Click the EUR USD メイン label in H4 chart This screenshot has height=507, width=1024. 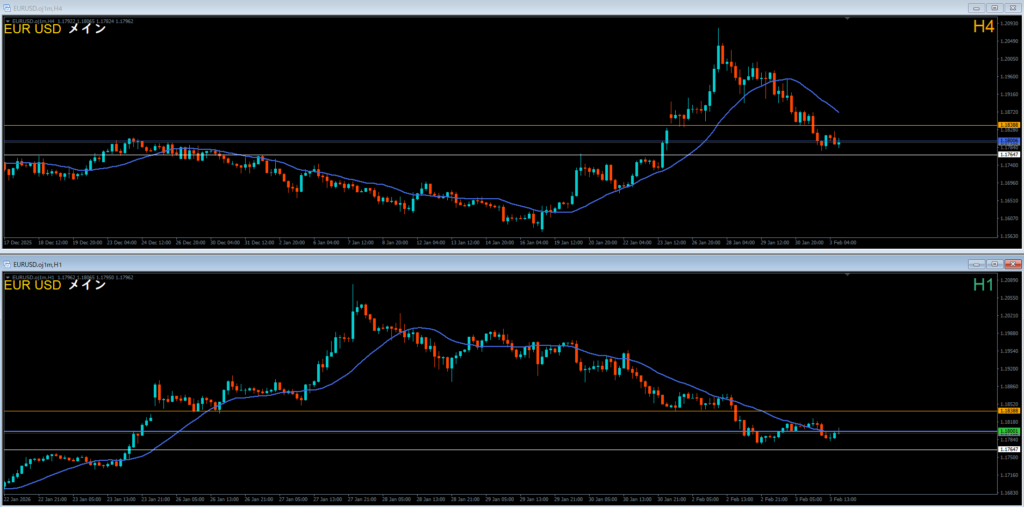point(56,29)
